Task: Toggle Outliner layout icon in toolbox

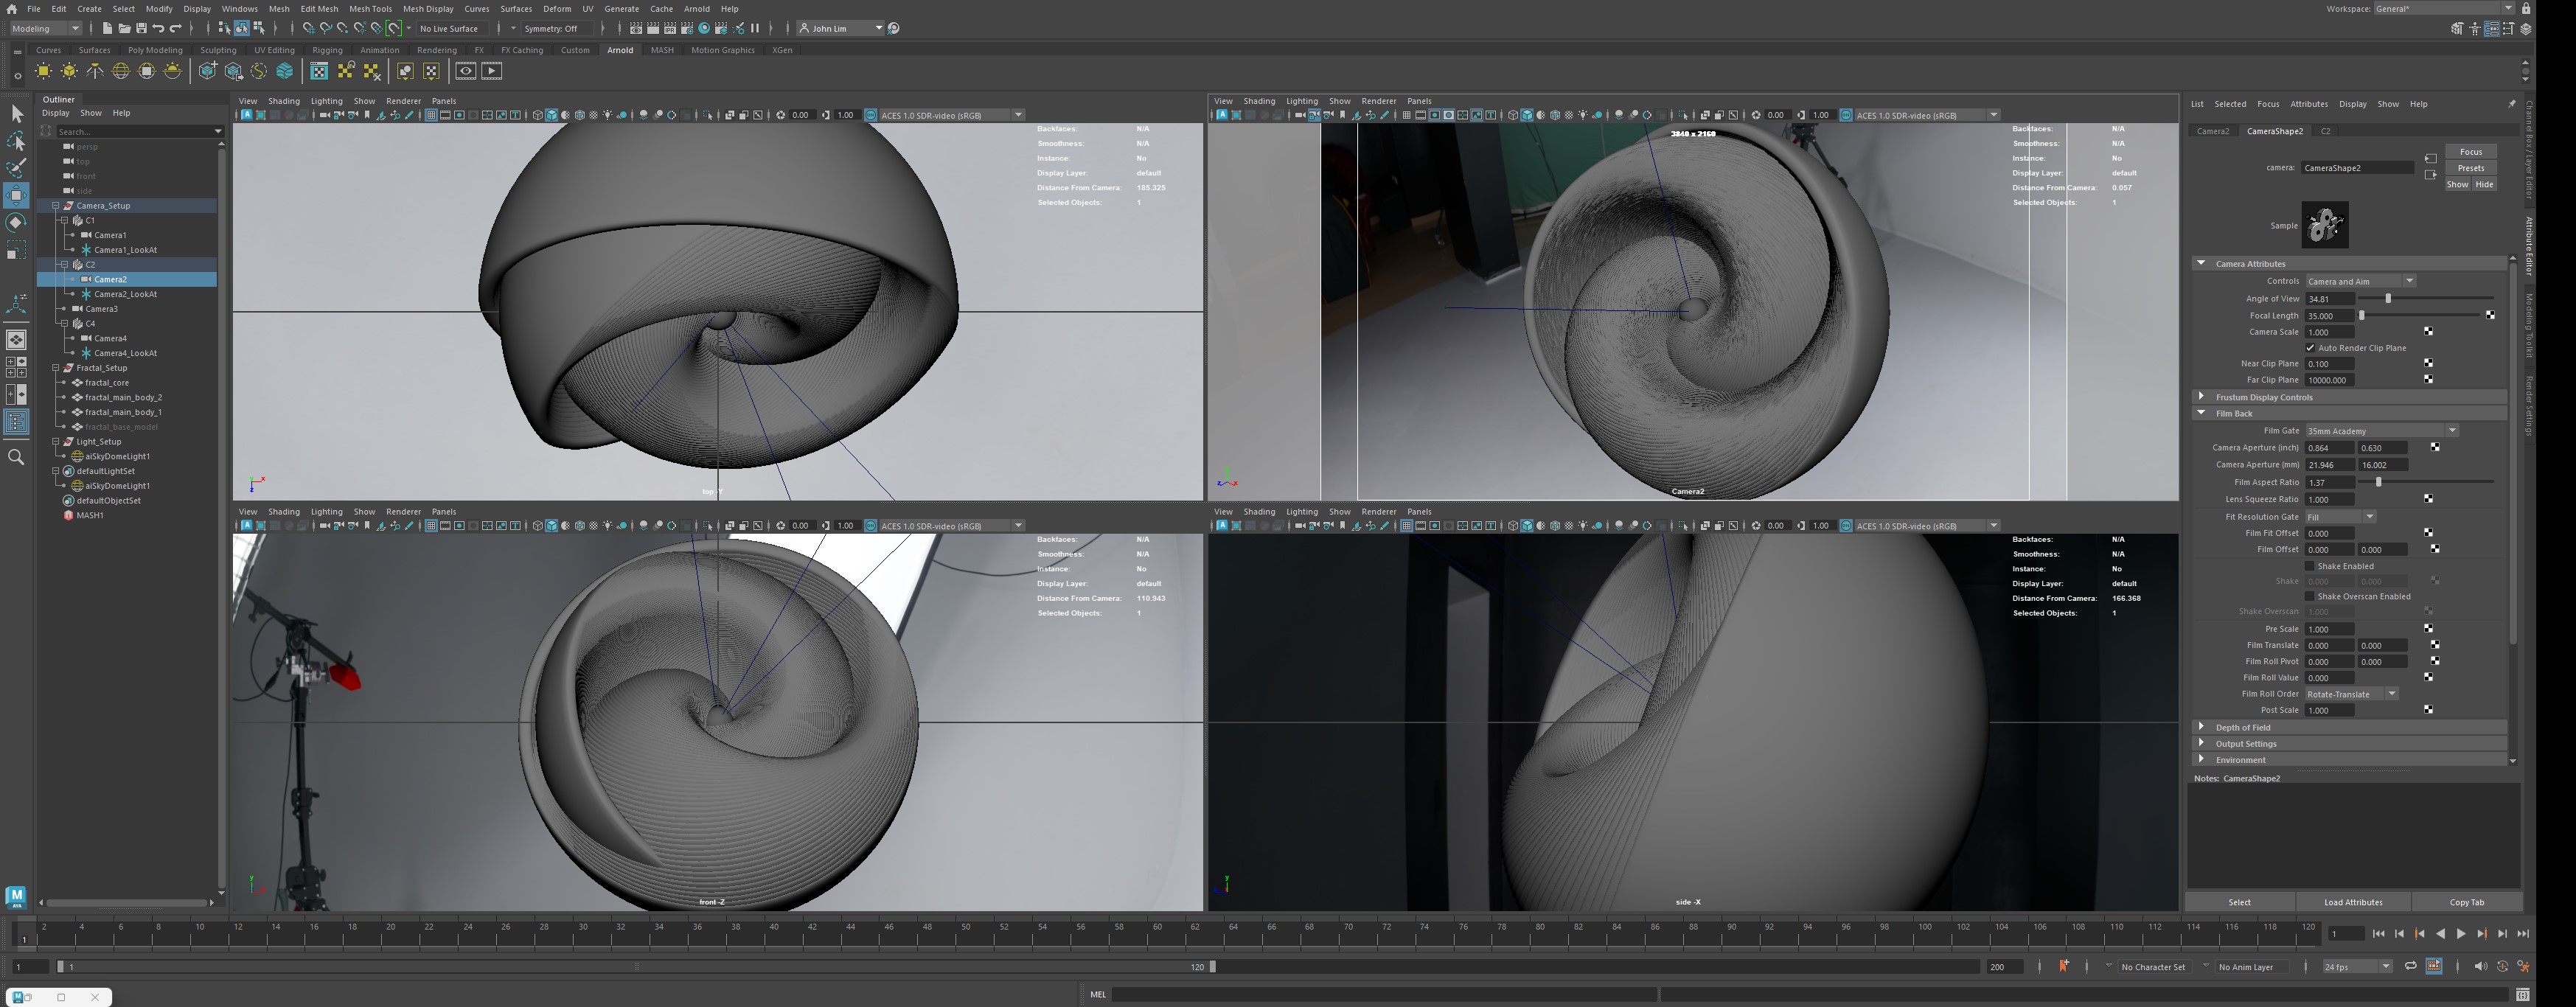Action: pyautogui.click(x=16, y=422)
